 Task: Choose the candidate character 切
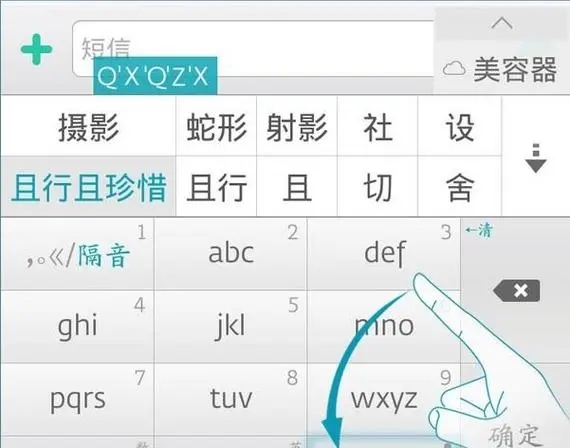click(378, 187)
